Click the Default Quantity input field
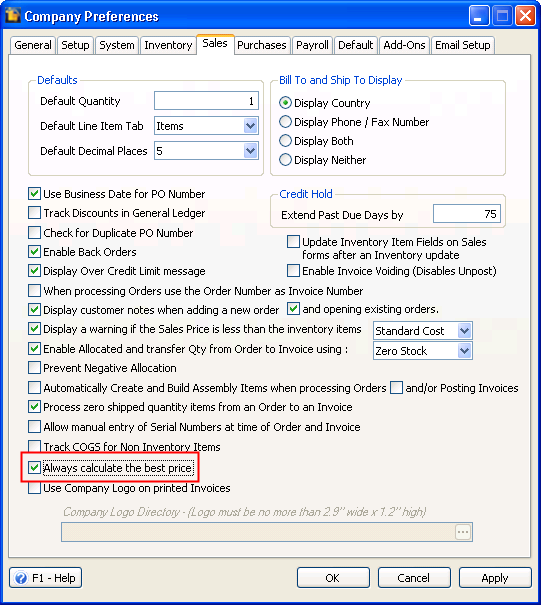 click(206, 101)
